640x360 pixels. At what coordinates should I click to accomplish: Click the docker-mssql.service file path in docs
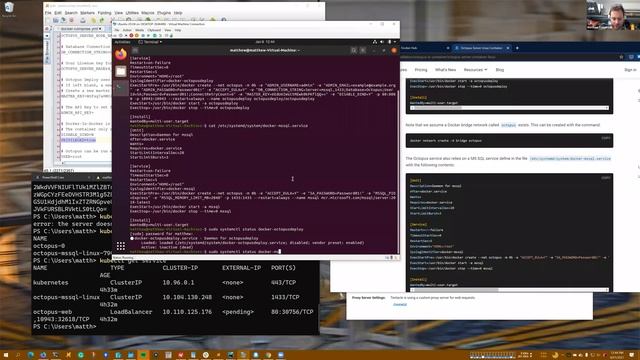[570, 158]
